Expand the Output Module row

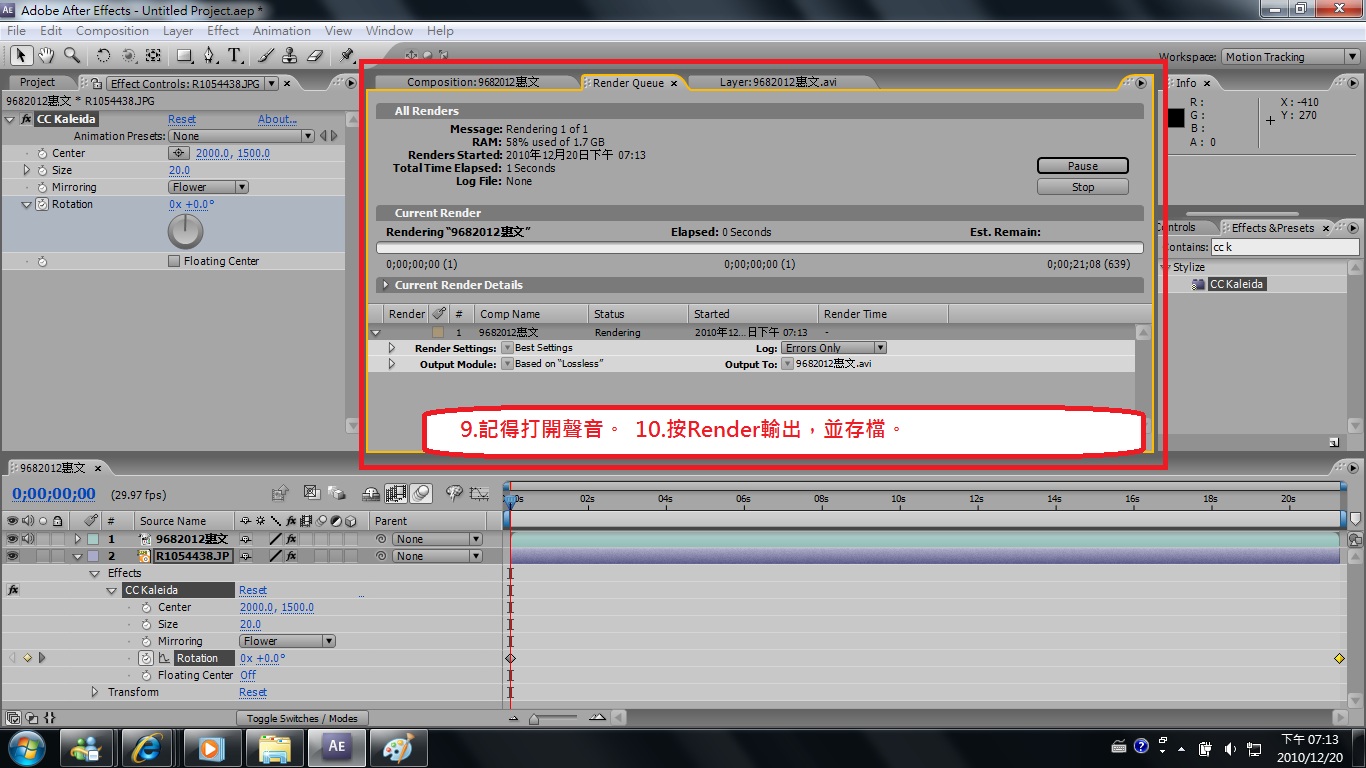coord(392,364)
